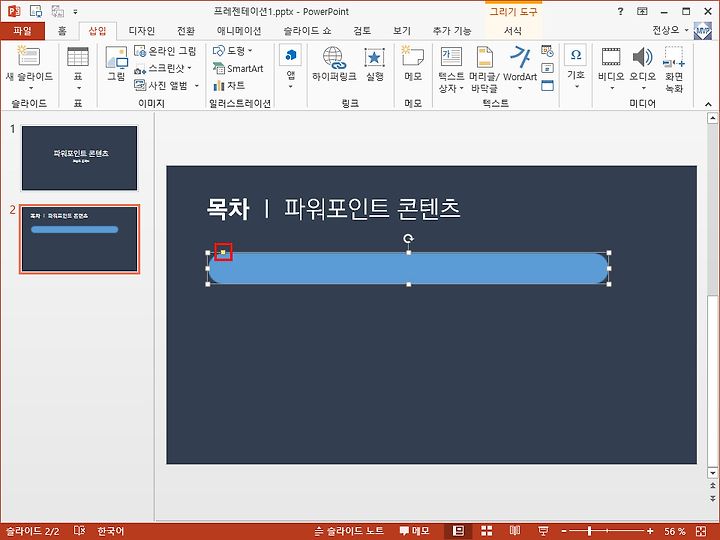
Task: Insert an Object from the Text group
Action: click(x=547, y=85)
